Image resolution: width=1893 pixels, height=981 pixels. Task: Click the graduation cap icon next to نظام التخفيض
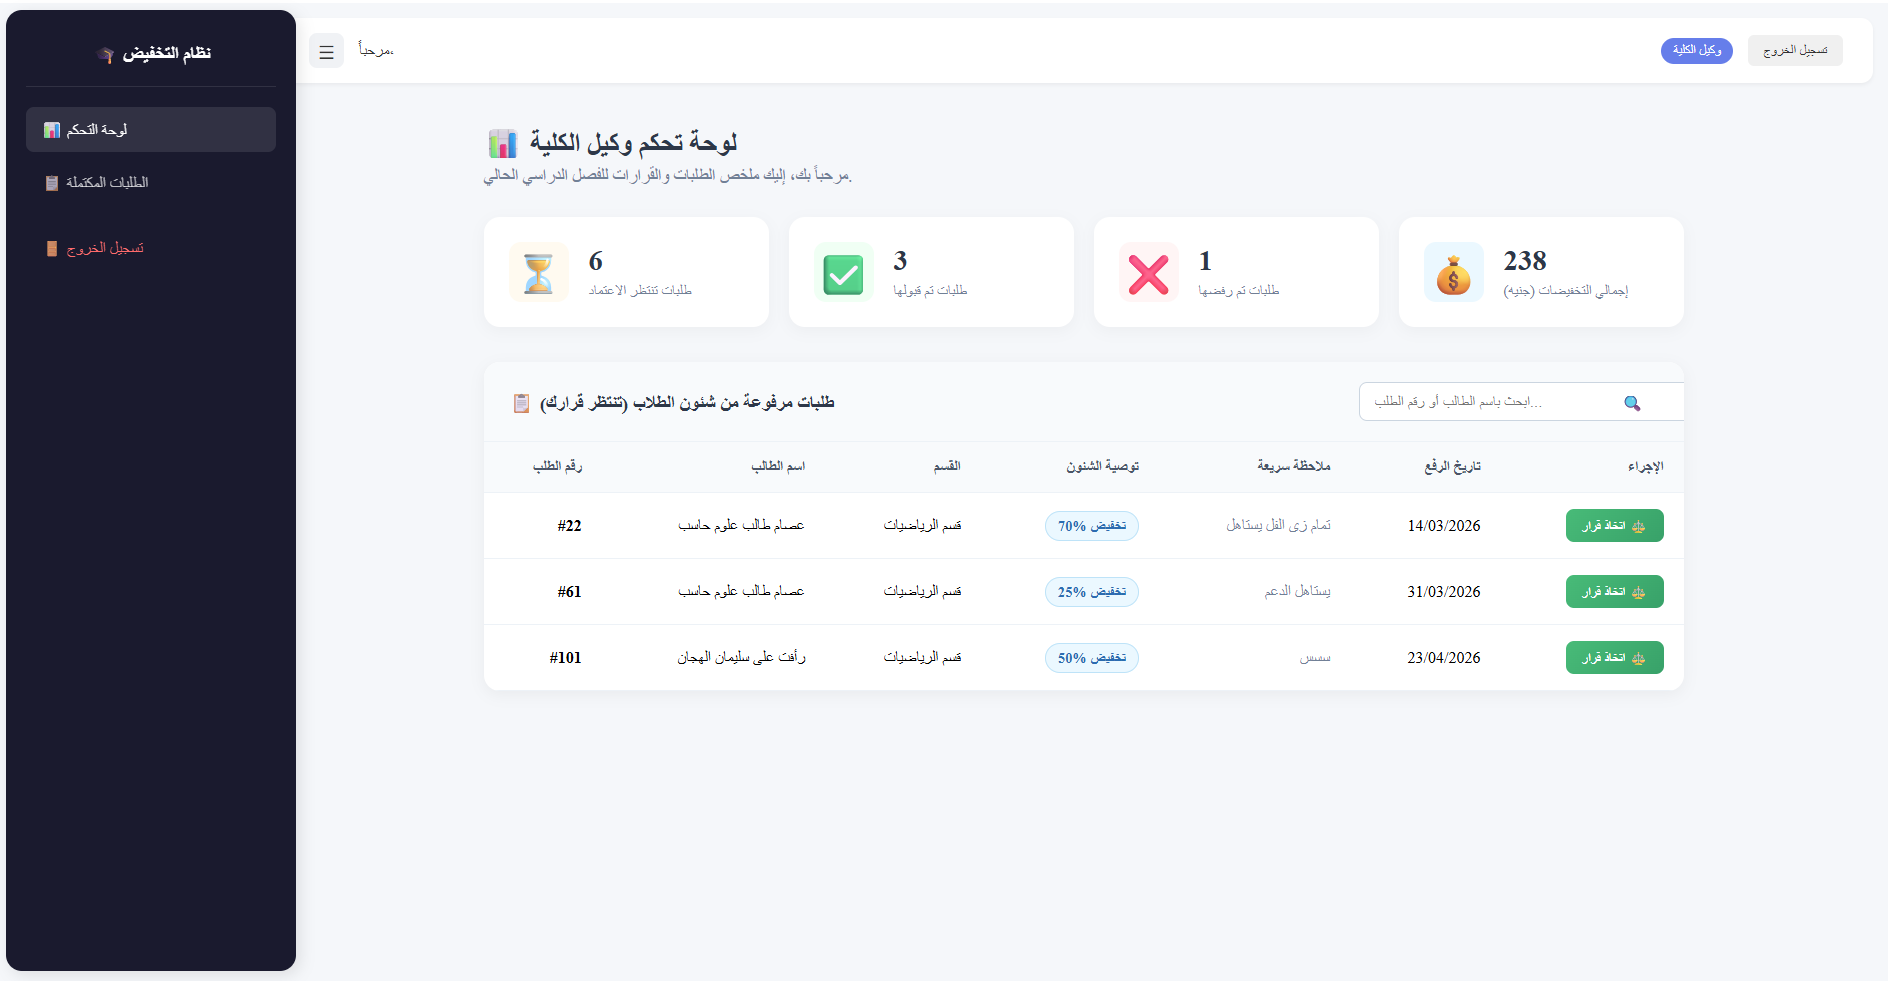click(104, 54)
